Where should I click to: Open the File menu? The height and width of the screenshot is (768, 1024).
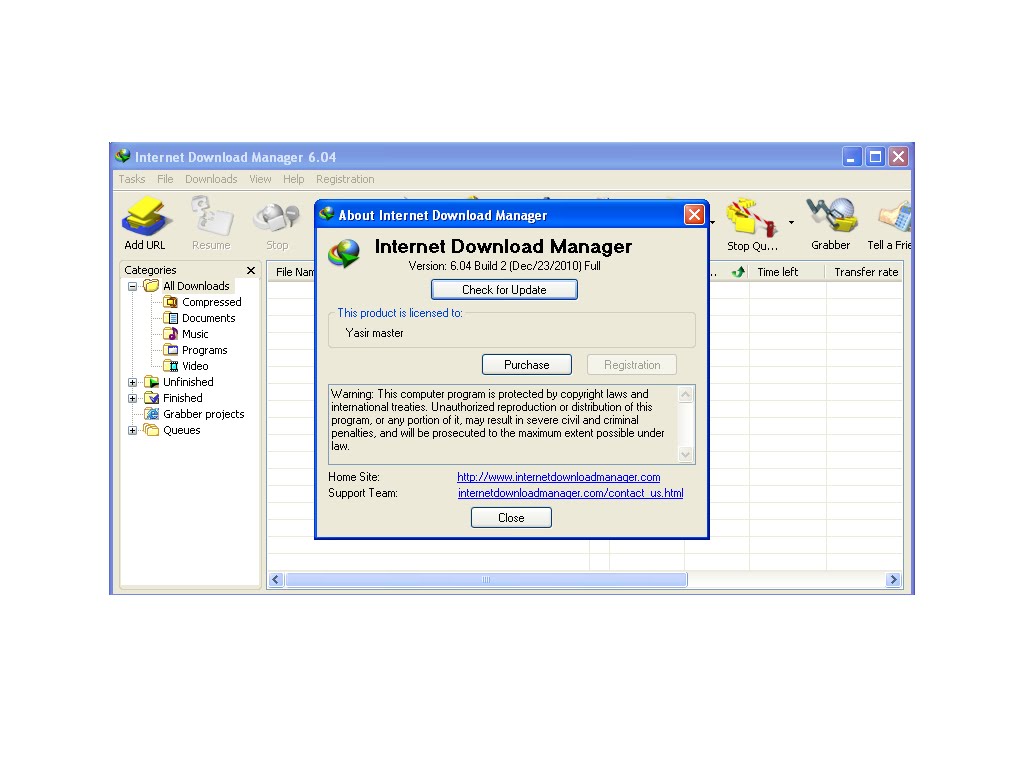(x=165, y=179)
